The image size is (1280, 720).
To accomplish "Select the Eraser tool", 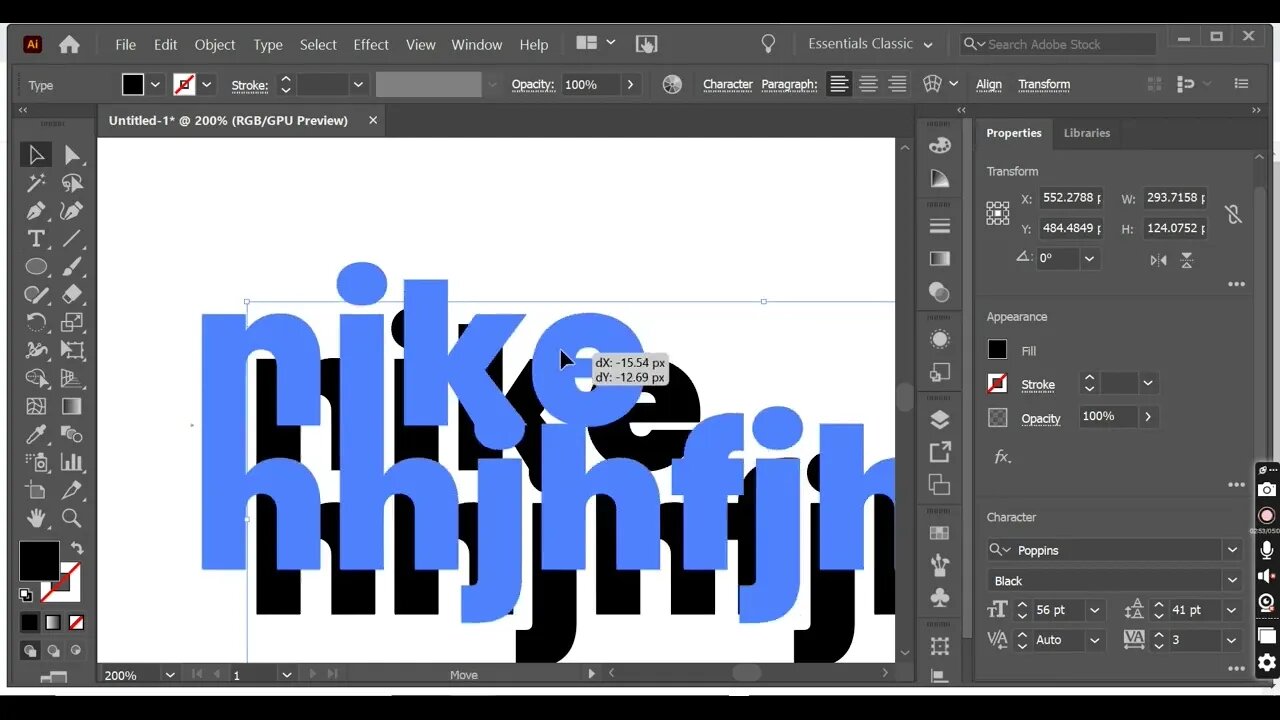I will click(x=72, y=295).
